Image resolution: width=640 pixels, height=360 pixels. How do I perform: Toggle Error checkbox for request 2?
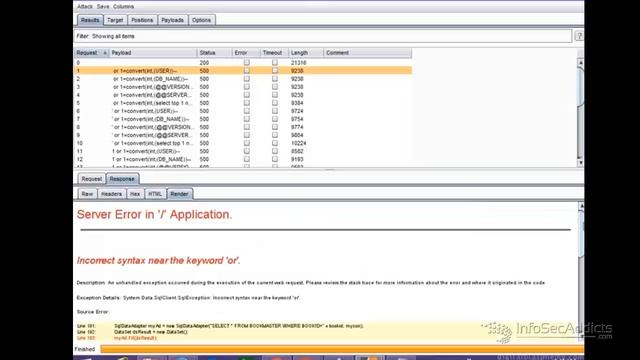pos(247,79)
